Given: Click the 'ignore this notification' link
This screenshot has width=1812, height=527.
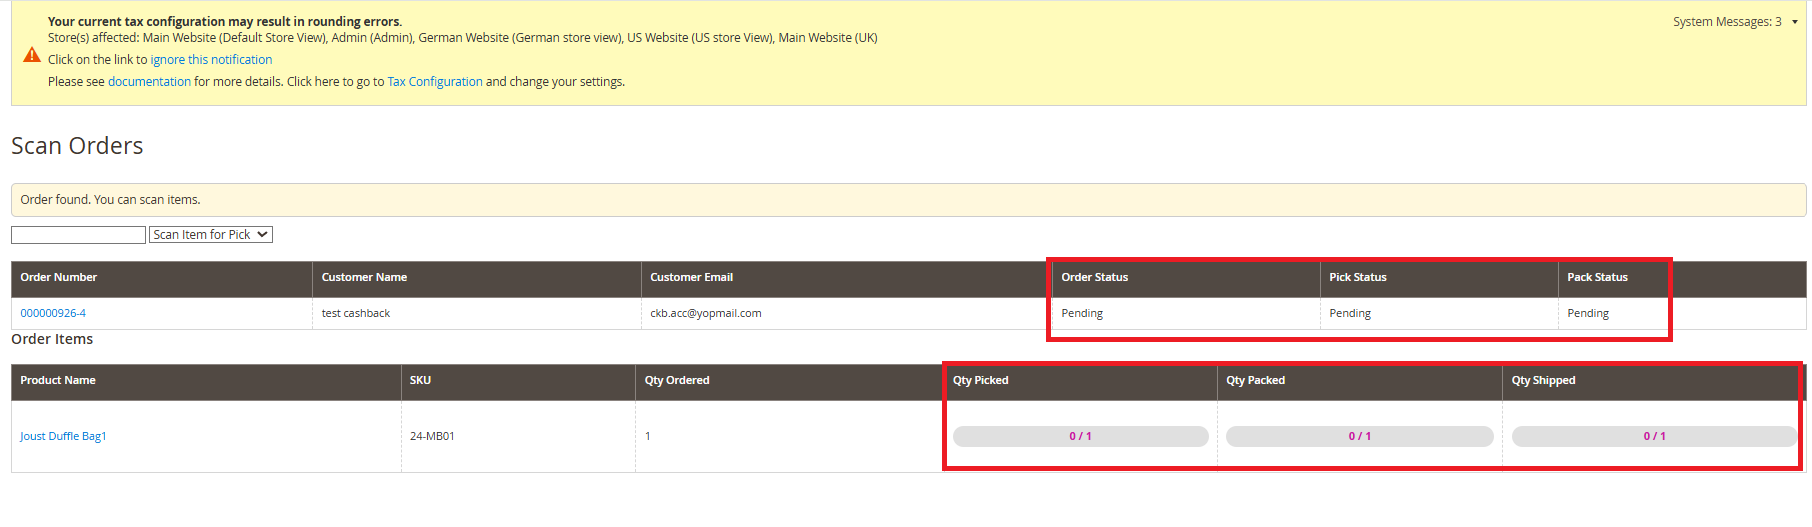Looking at the screenshot, I should [x=211, y=60].
